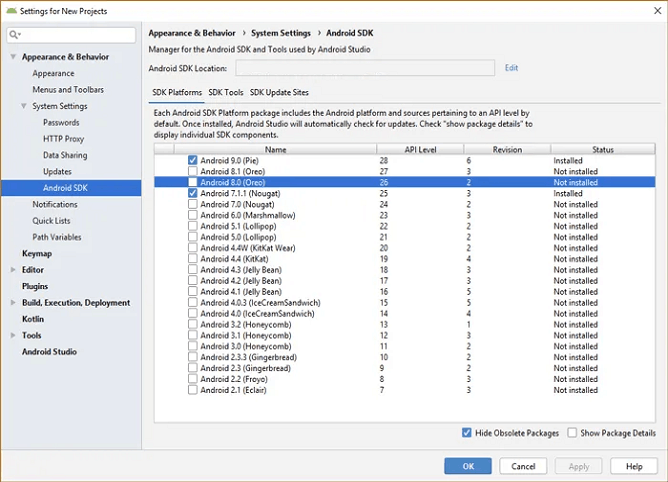Open Passwords settings
Viewport: 668px width, 482px height.
coord(61,122)
